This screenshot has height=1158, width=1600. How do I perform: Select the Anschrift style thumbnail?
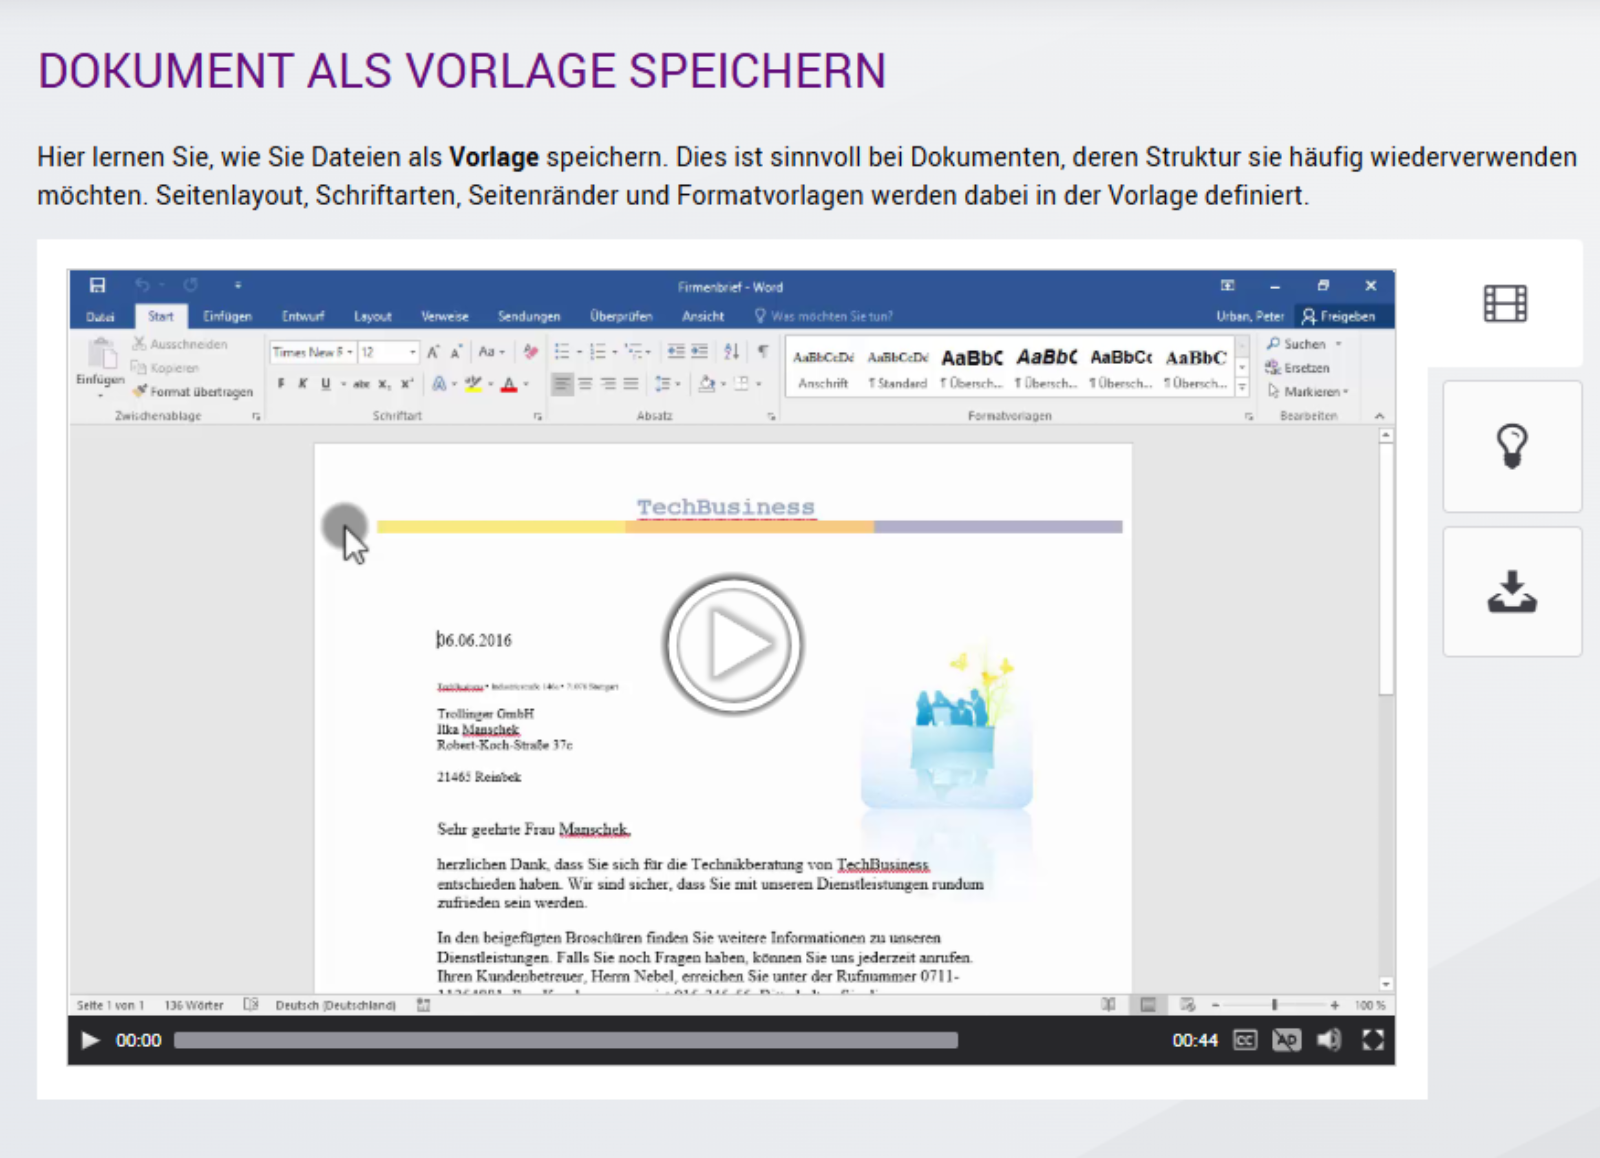(x=823, y=368)
